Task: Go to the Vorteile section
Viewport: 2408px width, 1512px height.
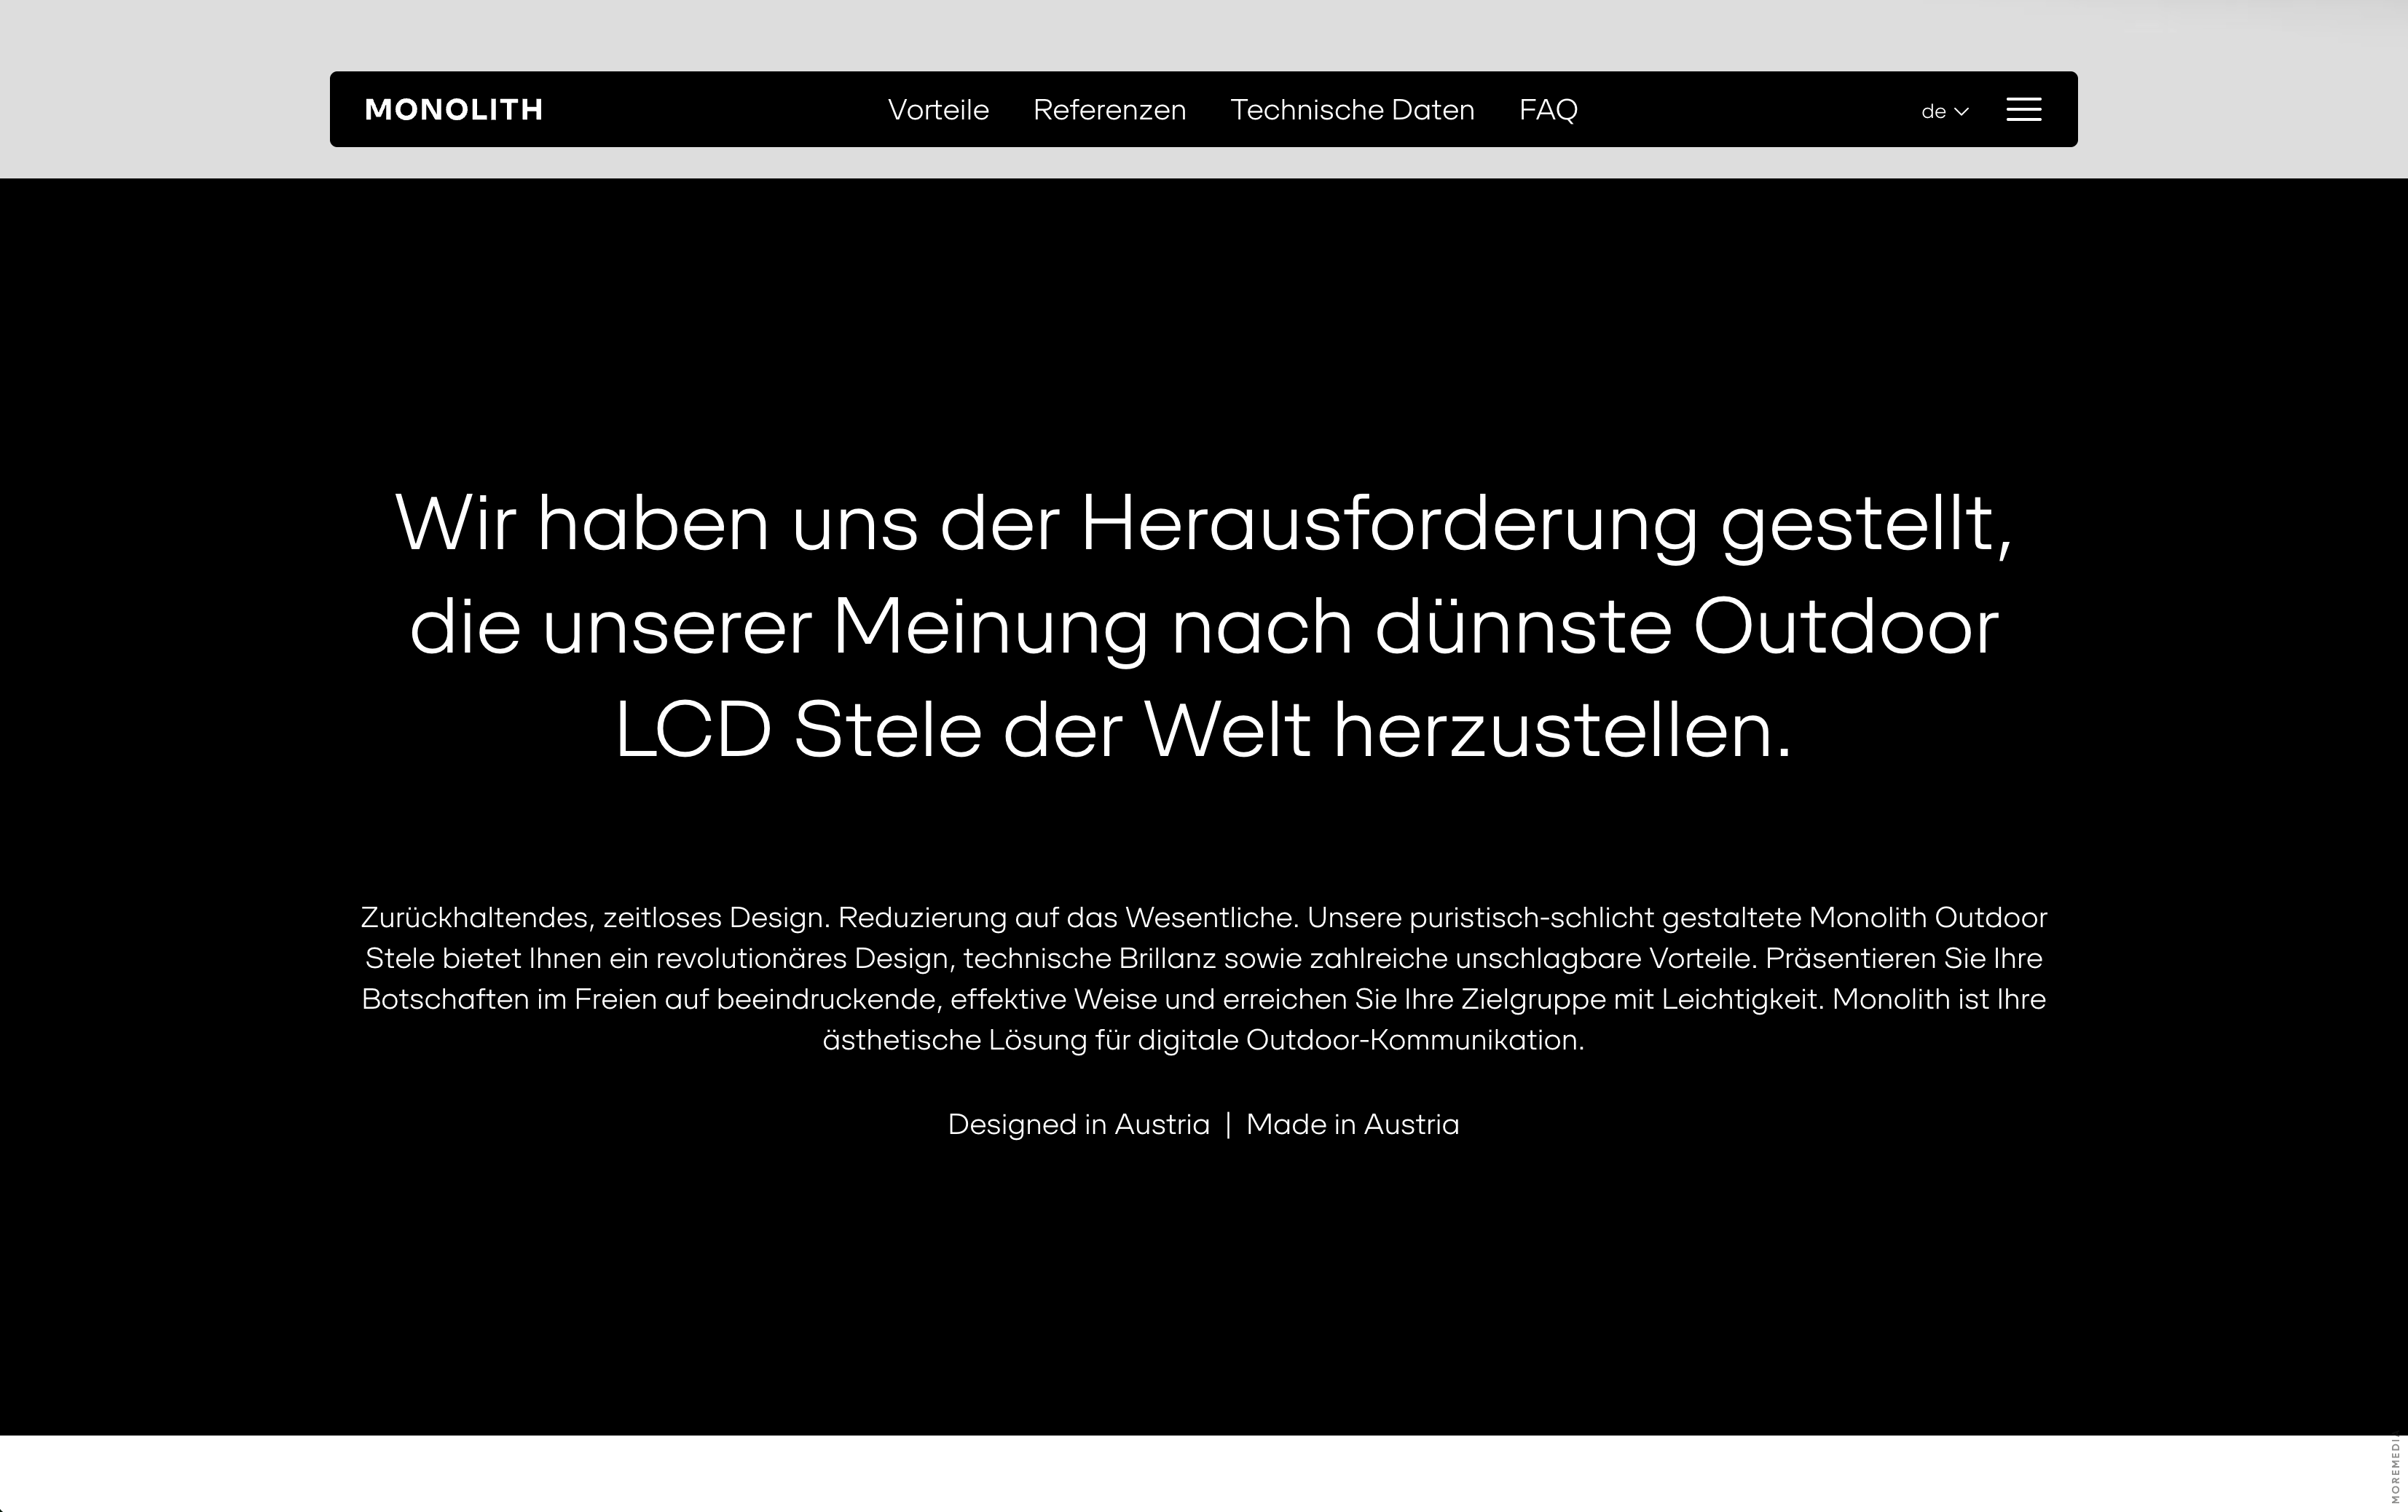Action: pos(938,110)
